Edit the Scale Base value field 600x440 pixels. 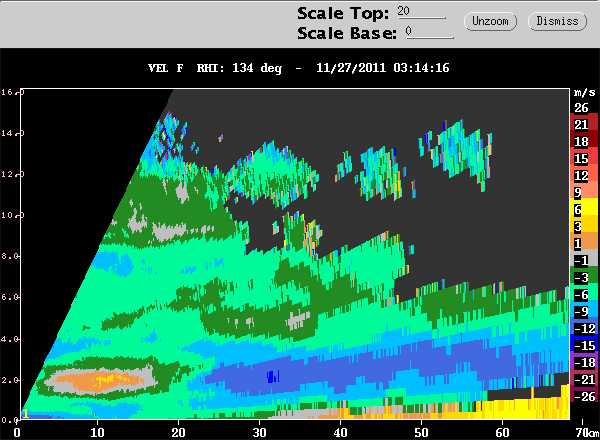429,32
